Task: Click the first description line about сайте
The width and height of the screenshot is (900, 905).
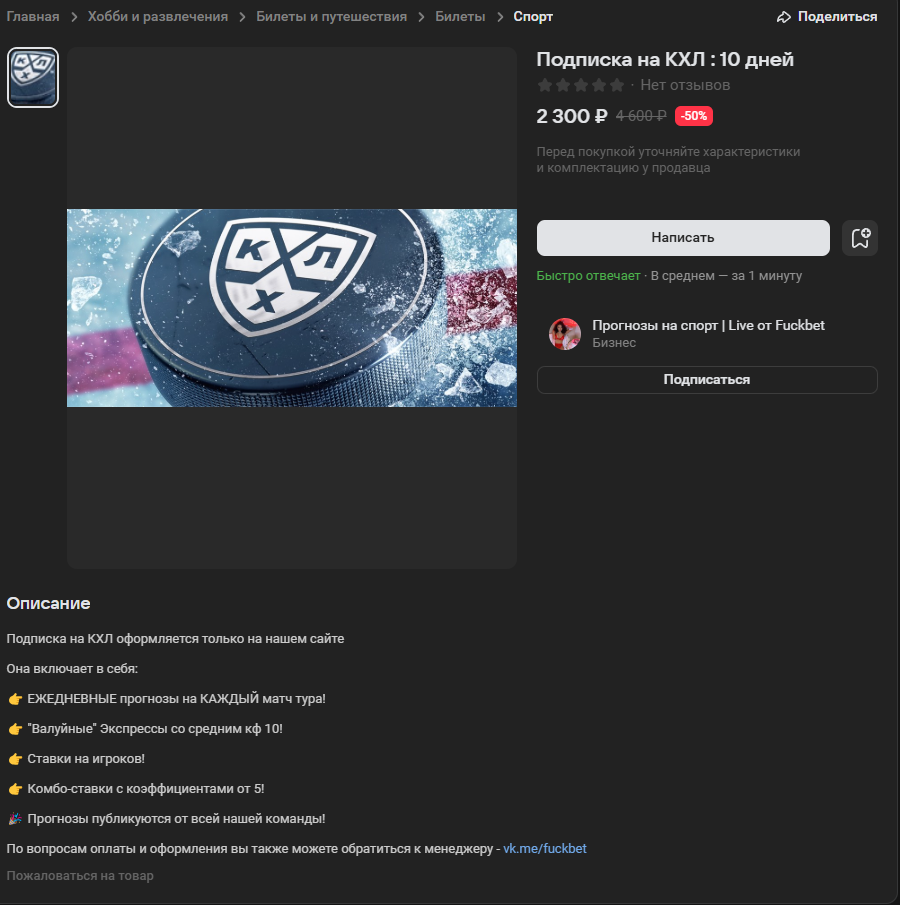Action: point(175,639)
